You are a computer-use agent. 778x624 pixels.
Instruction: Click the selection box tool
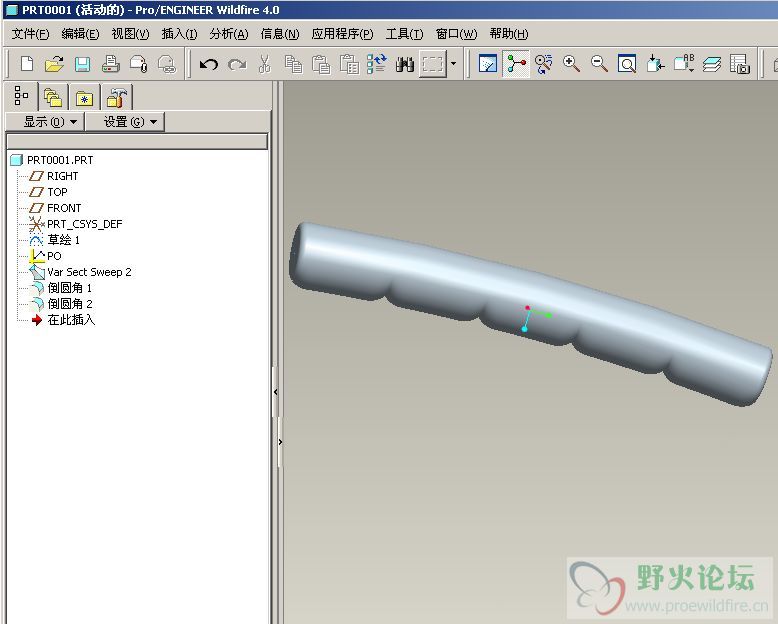tap(433, 63)
